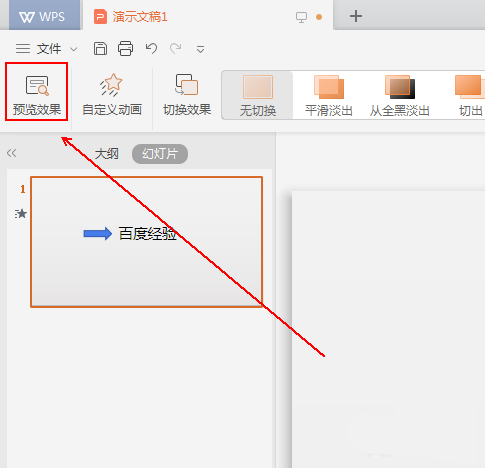Expand the dropdown arrow beside 文件
This screenshot has width=485, height=468.
pos(74,50)
